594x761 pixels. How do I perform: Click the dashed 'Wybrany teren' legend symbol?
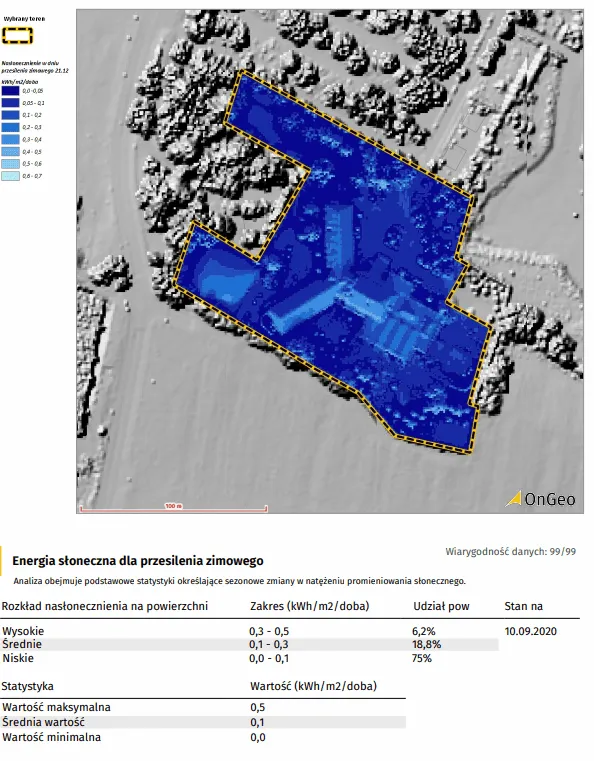pyautogui.click(x=17, y=36)
